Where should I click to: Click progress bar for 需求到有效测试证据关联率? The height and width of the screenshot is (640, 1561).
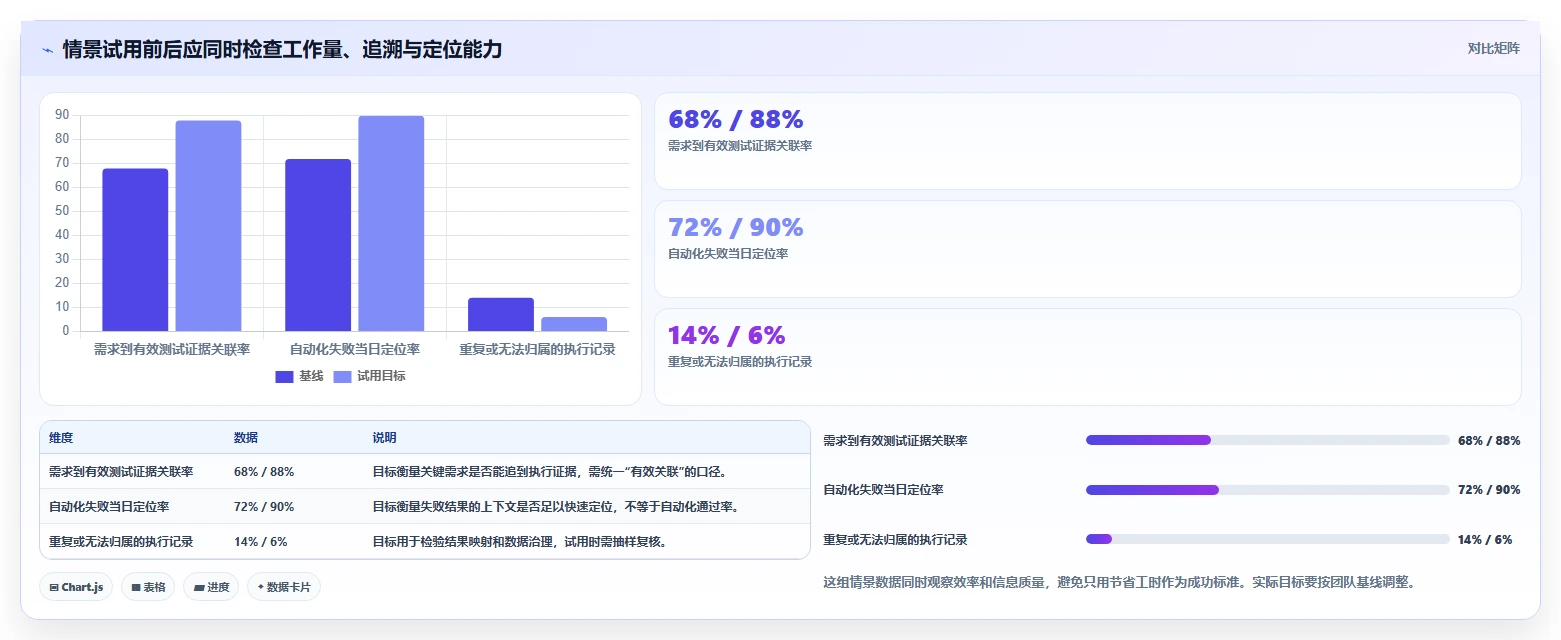click(1268, 440)
